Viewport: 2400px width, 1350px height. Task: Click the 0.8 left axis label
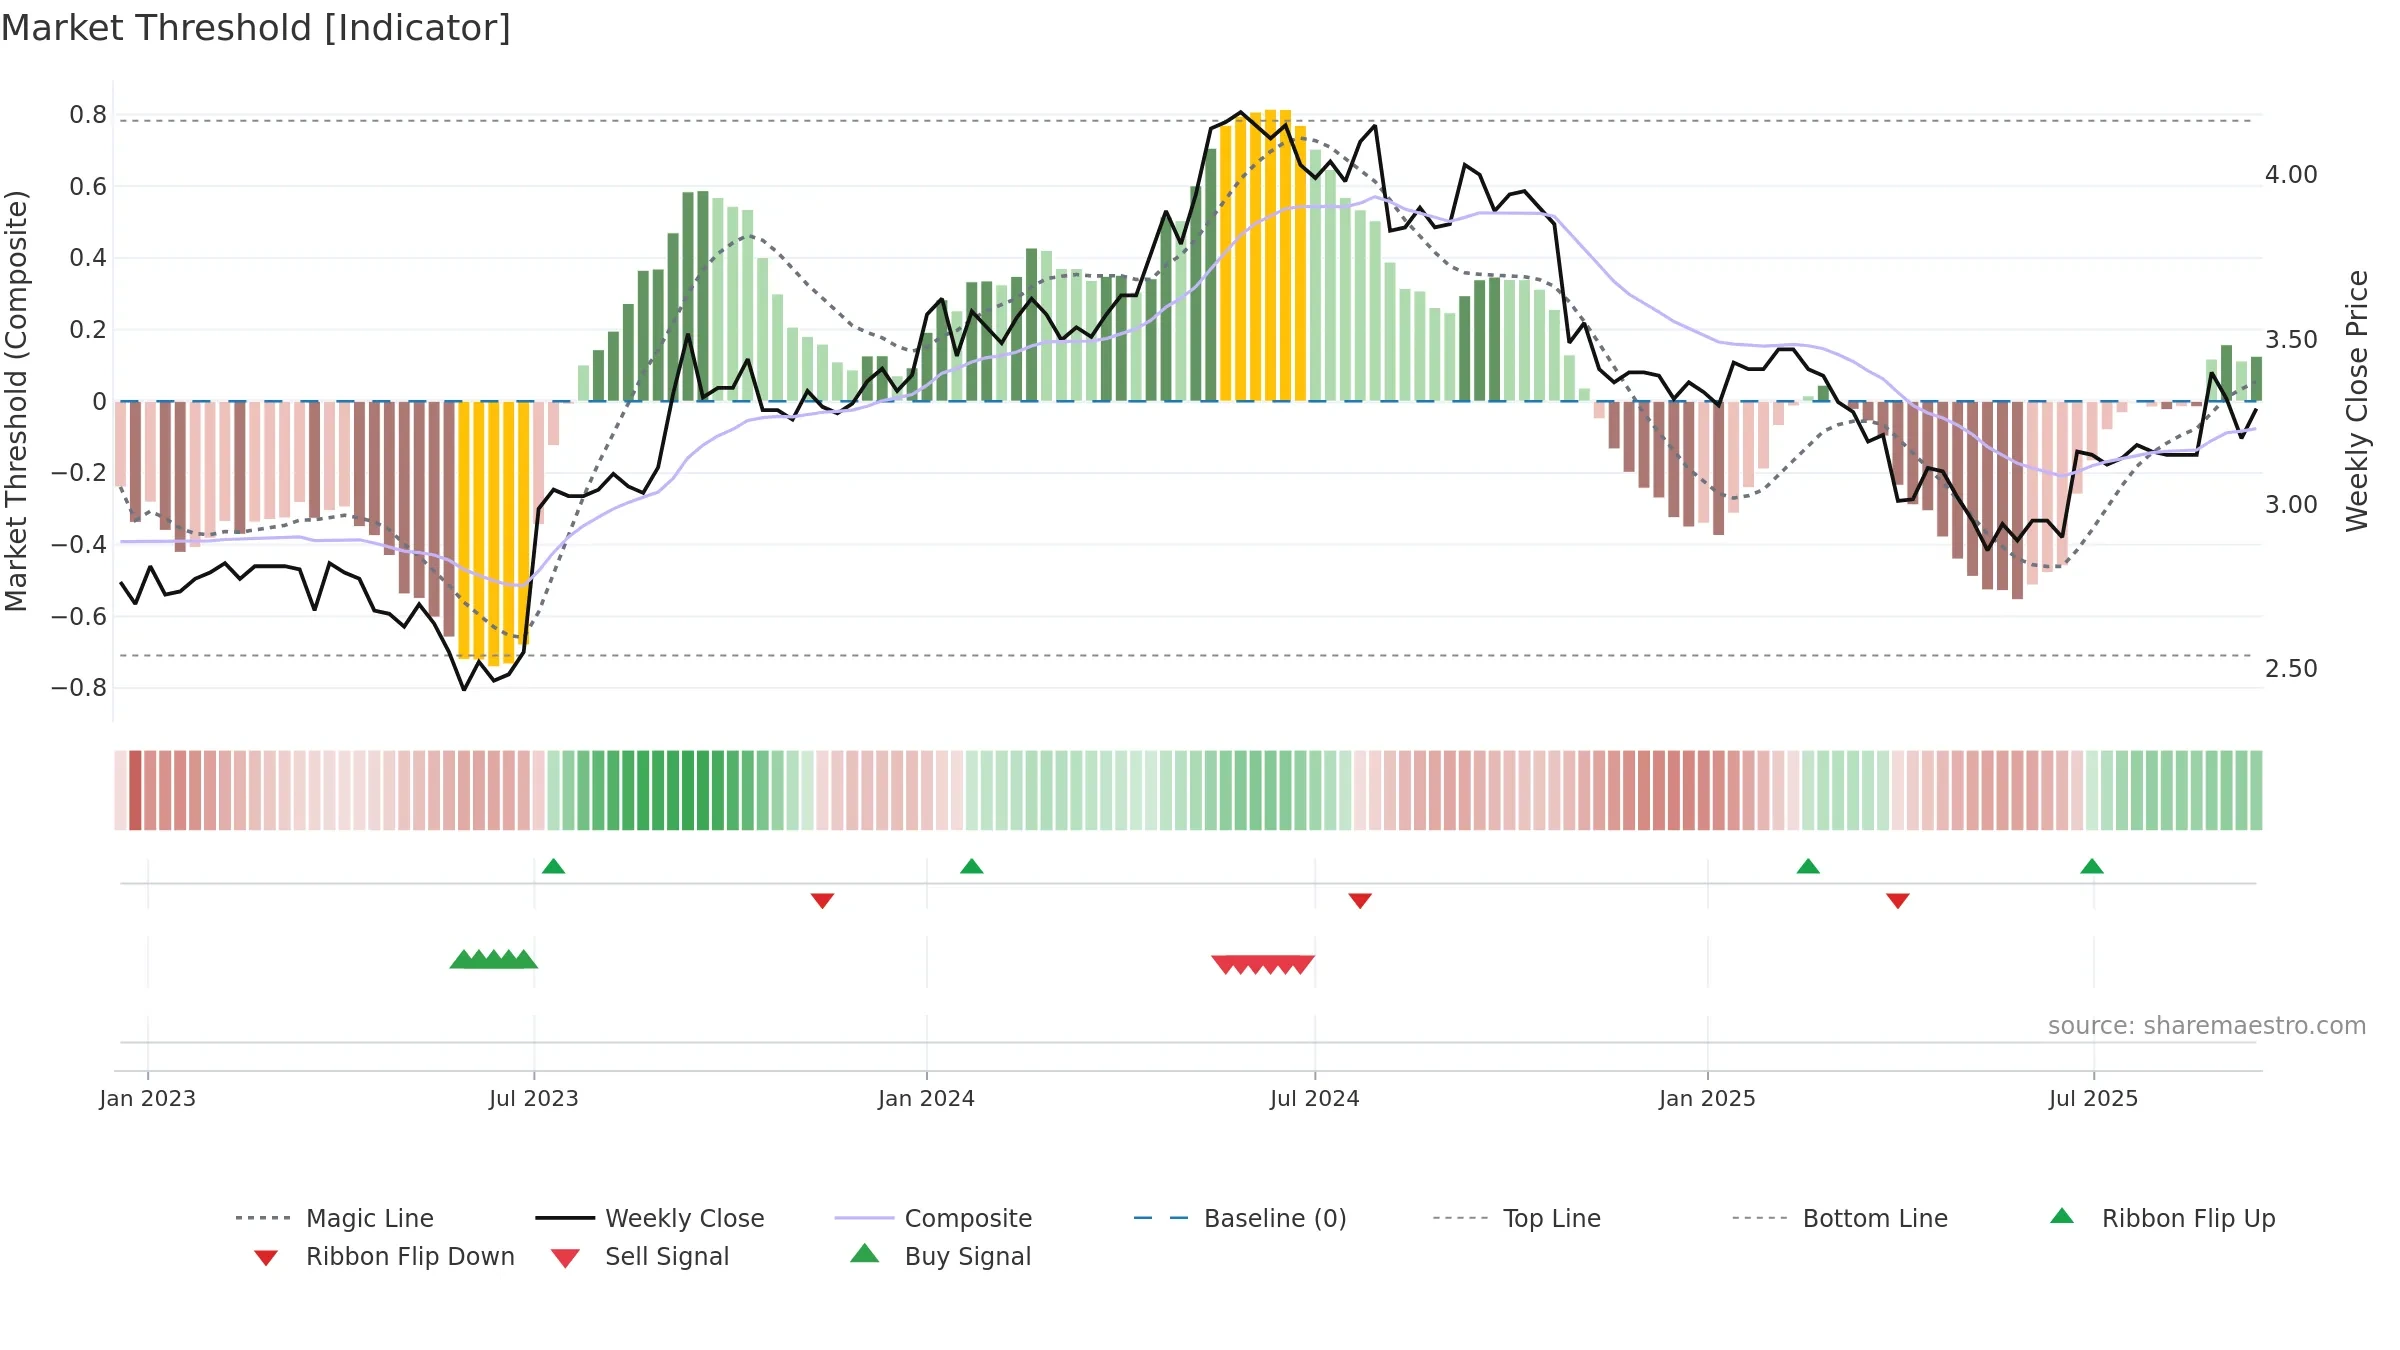coord(88,115)
